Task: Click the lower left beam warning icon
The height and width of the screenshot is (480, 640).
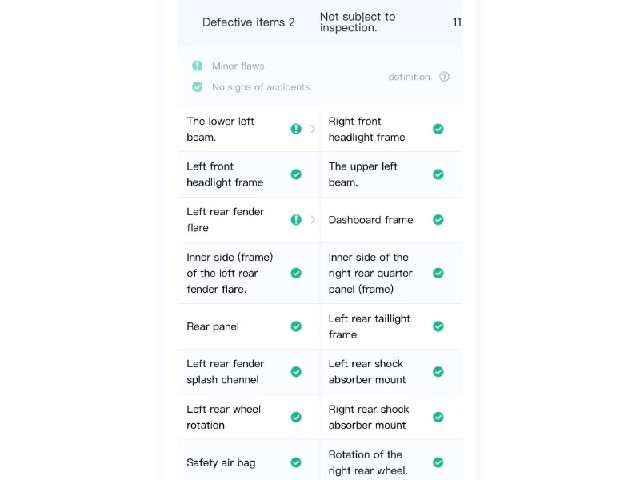Action: (x=296, y=129)
